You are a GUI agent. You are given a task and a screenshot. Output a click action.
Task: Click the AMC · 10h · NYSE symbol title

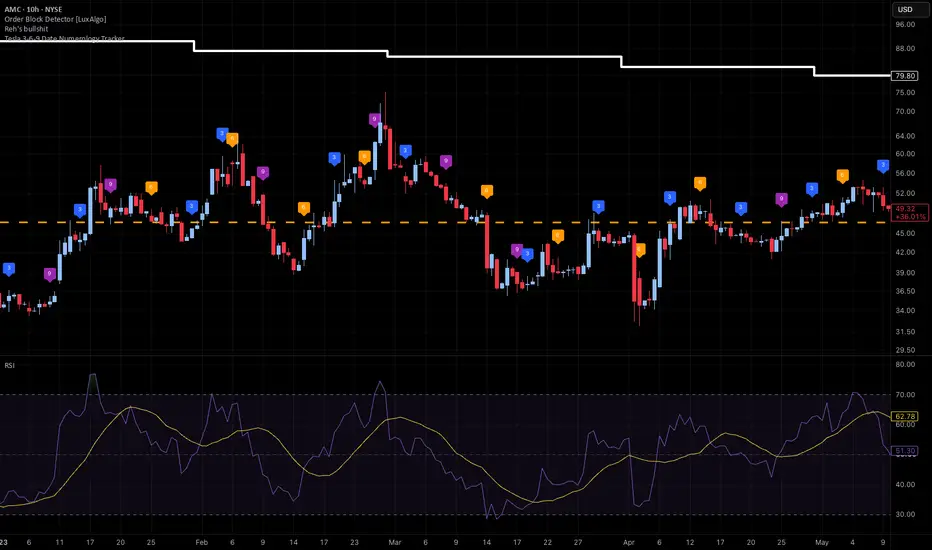pyautogui.click(x=33, y=10)
